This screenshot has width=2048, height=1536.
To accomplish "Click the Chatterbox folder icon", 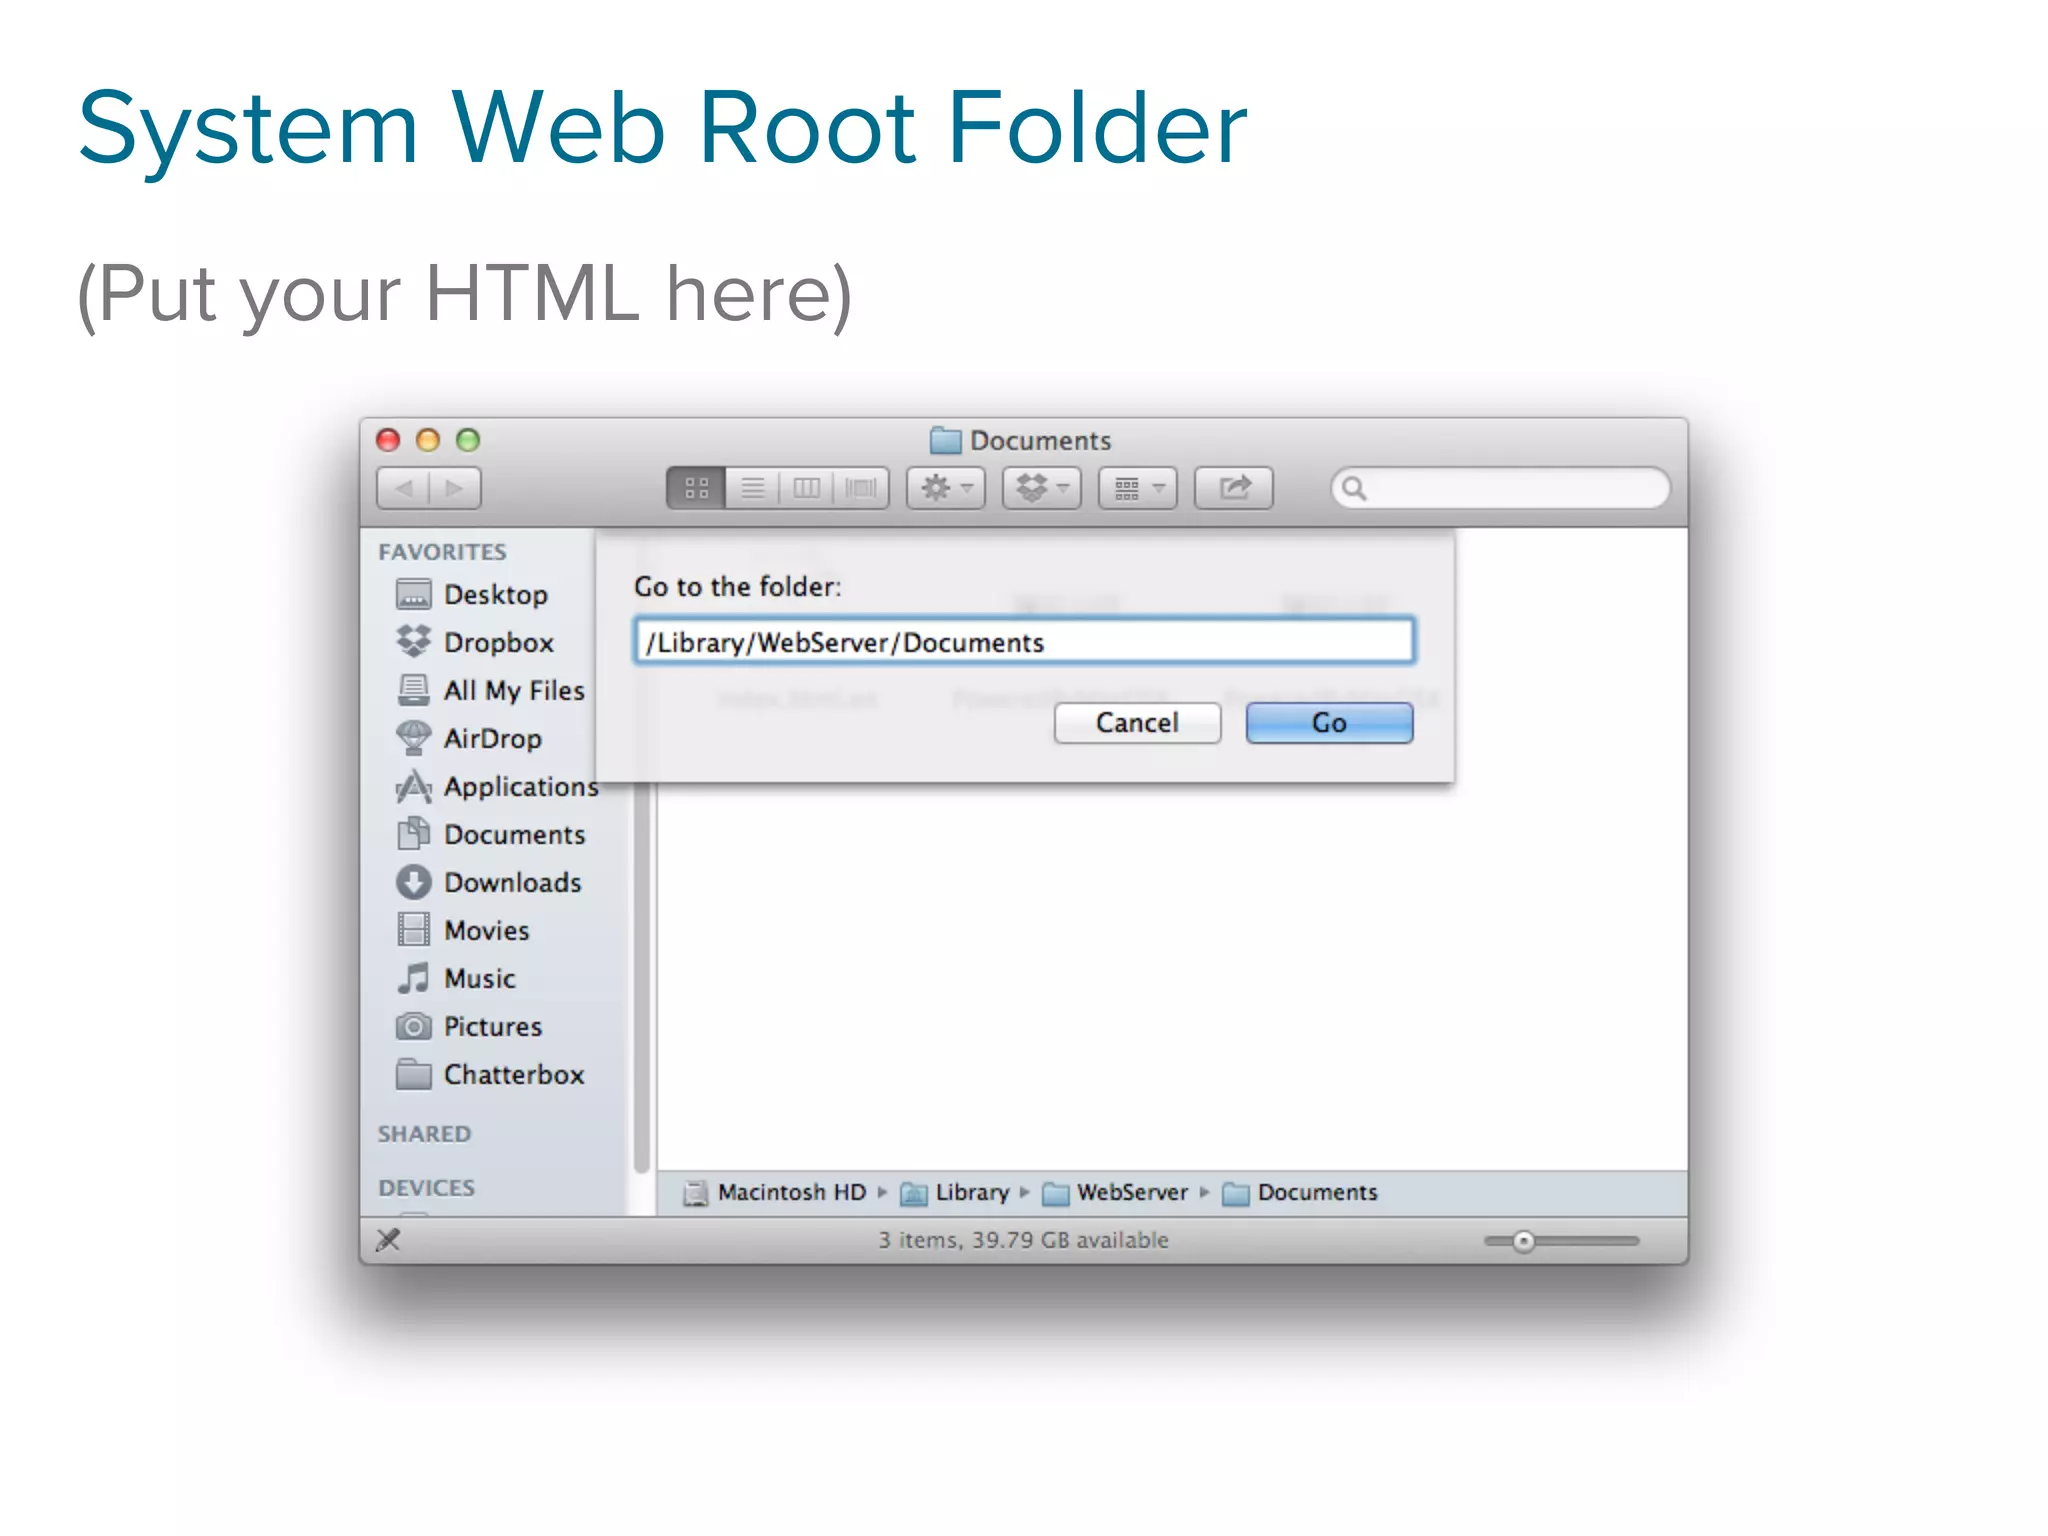I will click(x=413, y=1073).
